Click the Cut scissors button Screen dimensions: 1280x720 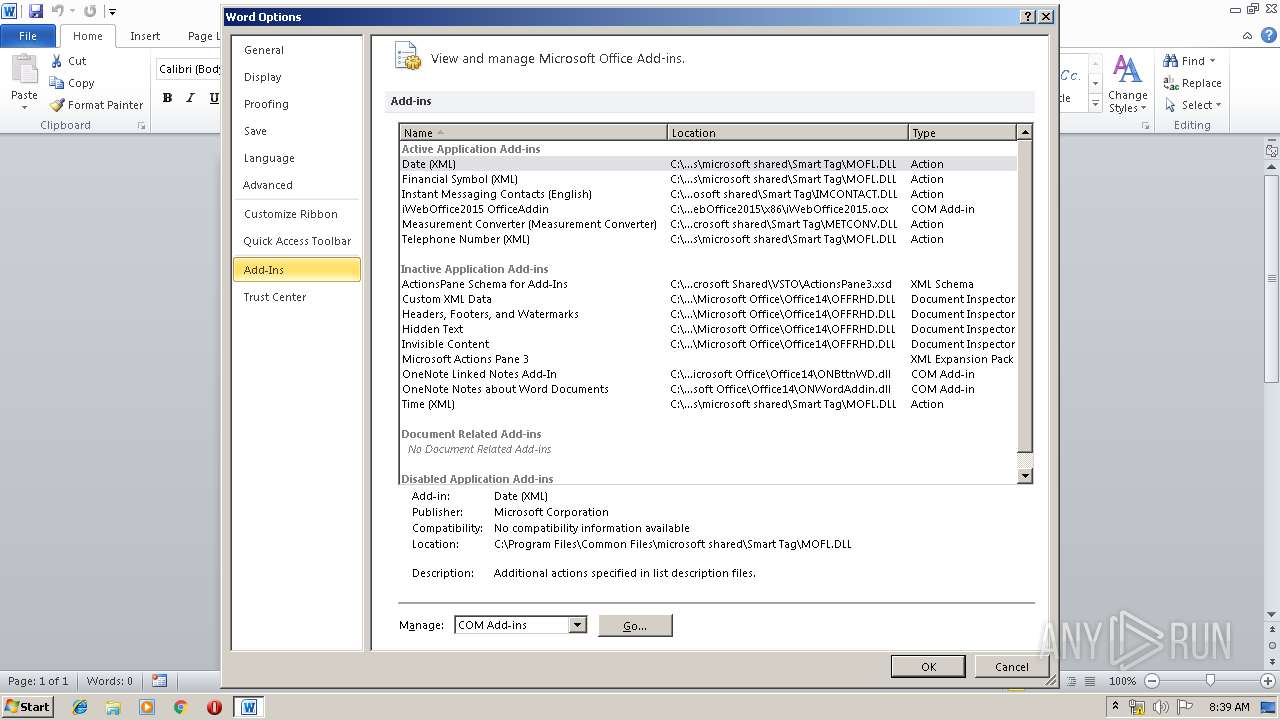pyautogui.click(x=69, y=61)
